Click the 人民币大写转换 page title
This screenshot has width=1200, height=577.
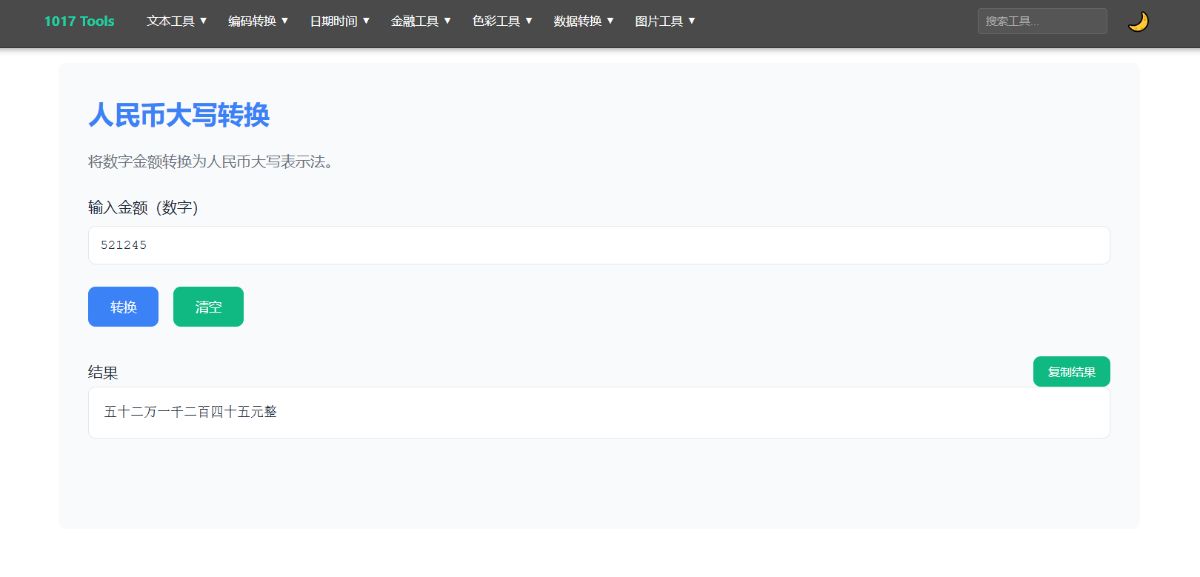(x=178, y=116)
